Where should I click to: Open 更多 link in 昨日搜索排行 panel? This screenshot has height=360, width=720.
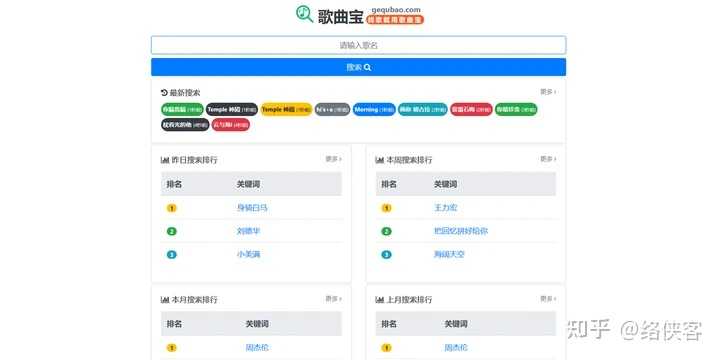click(334, 159)
